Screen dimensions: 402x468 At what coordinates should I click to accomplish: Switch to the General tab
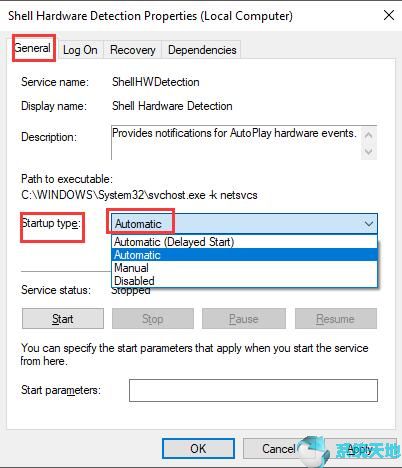click(x=33, y=48)
